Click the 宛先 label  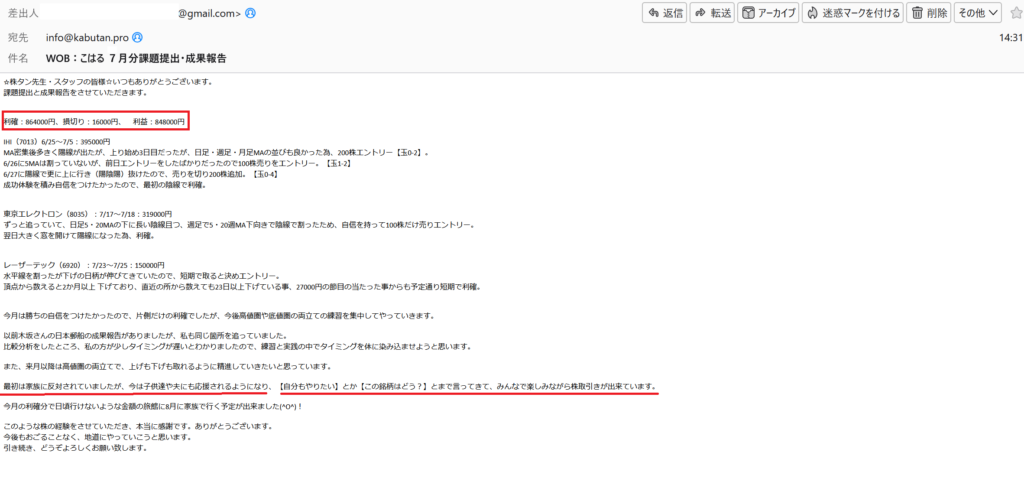tap(18, 37)
